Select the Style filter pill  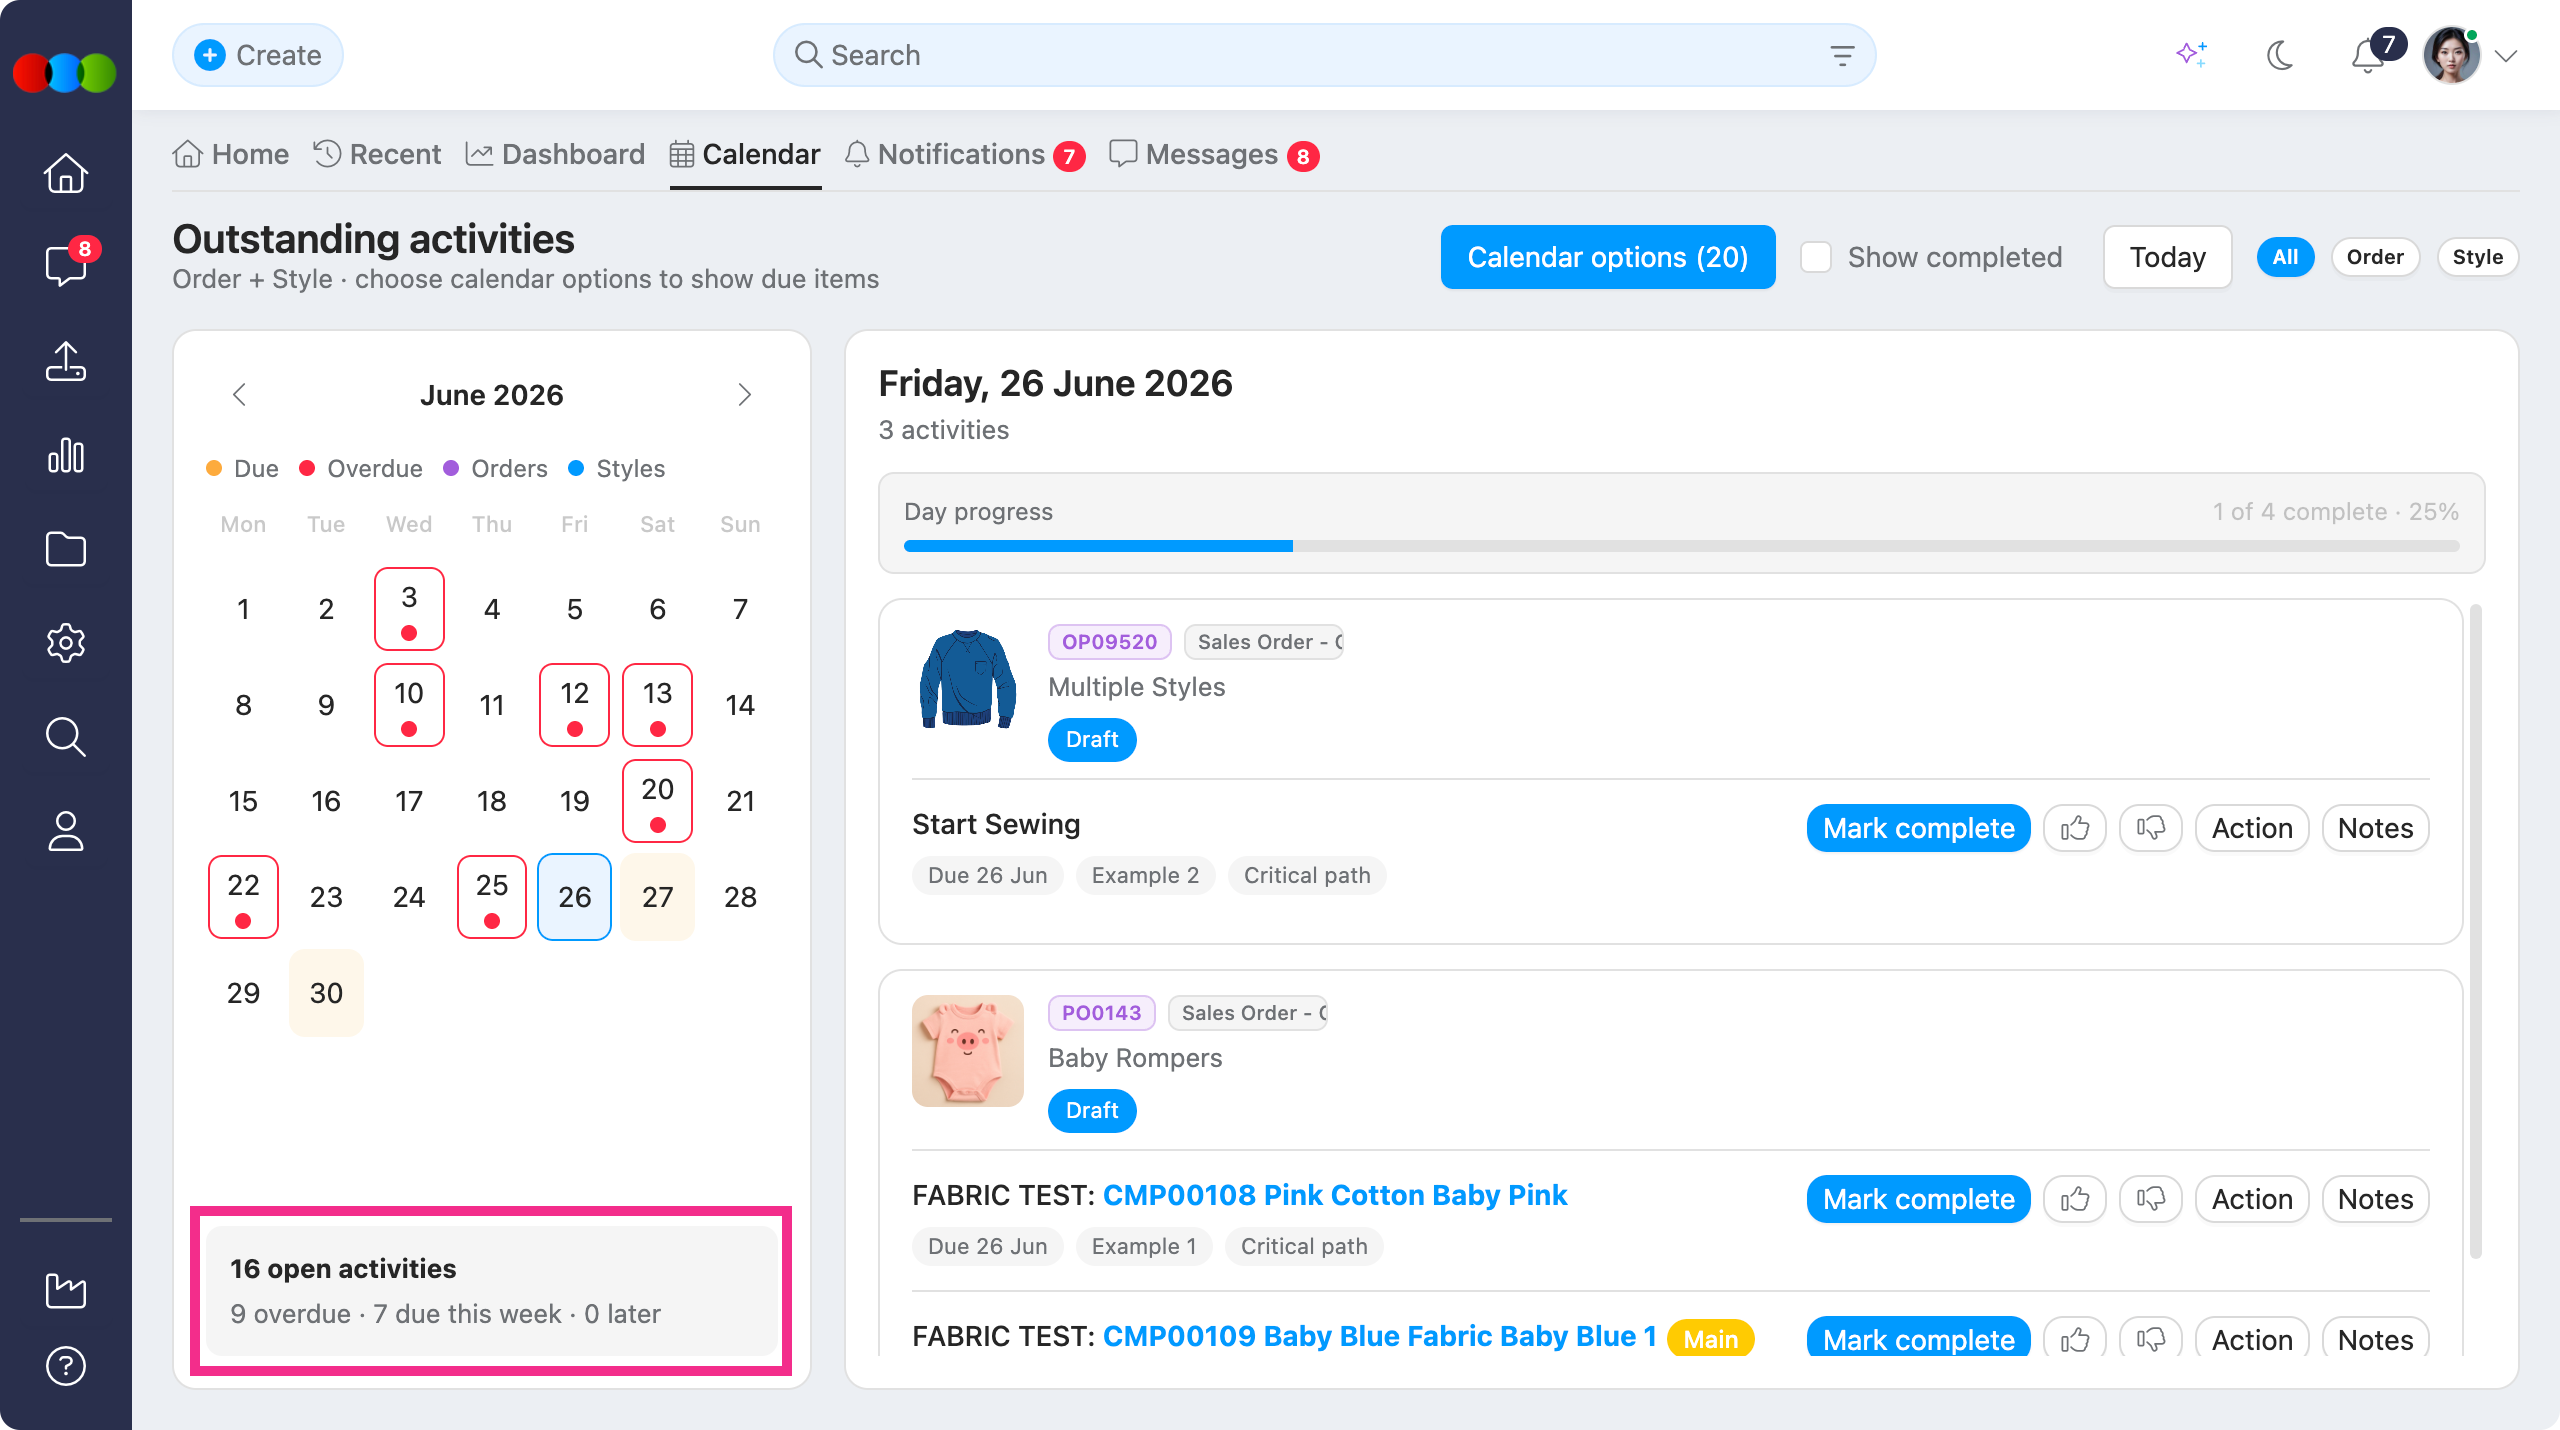2477,257
